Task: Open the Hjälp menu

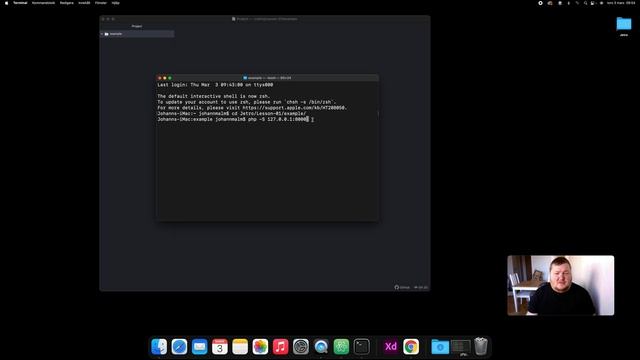Action: coord(116,3)
